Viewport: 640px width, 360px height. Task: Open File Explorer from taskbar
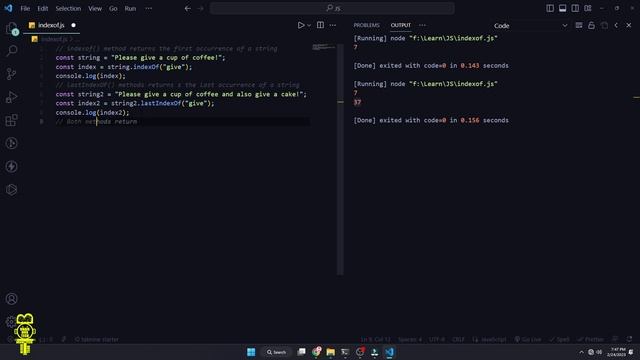tap(331, 352)
